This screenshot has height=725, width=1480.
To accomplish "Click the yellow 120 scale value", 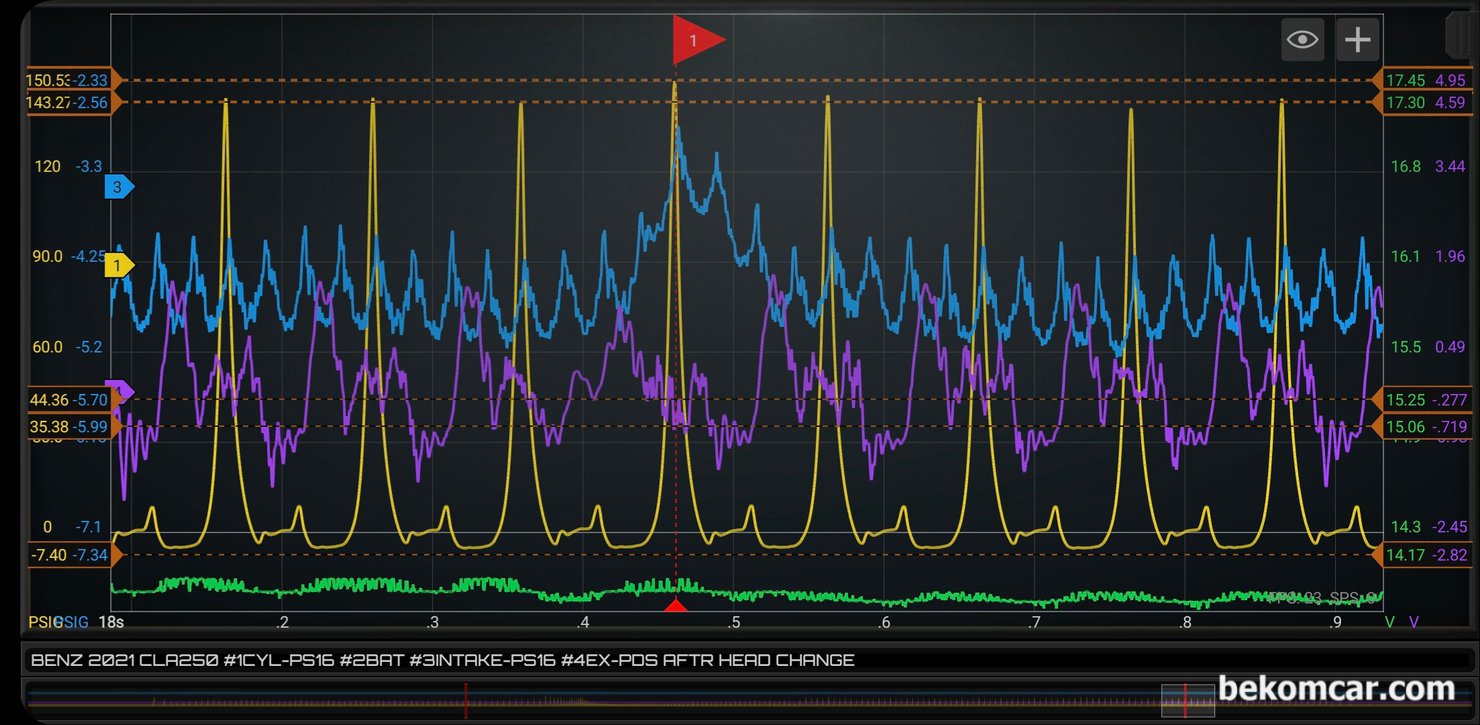I will (48, 166).
